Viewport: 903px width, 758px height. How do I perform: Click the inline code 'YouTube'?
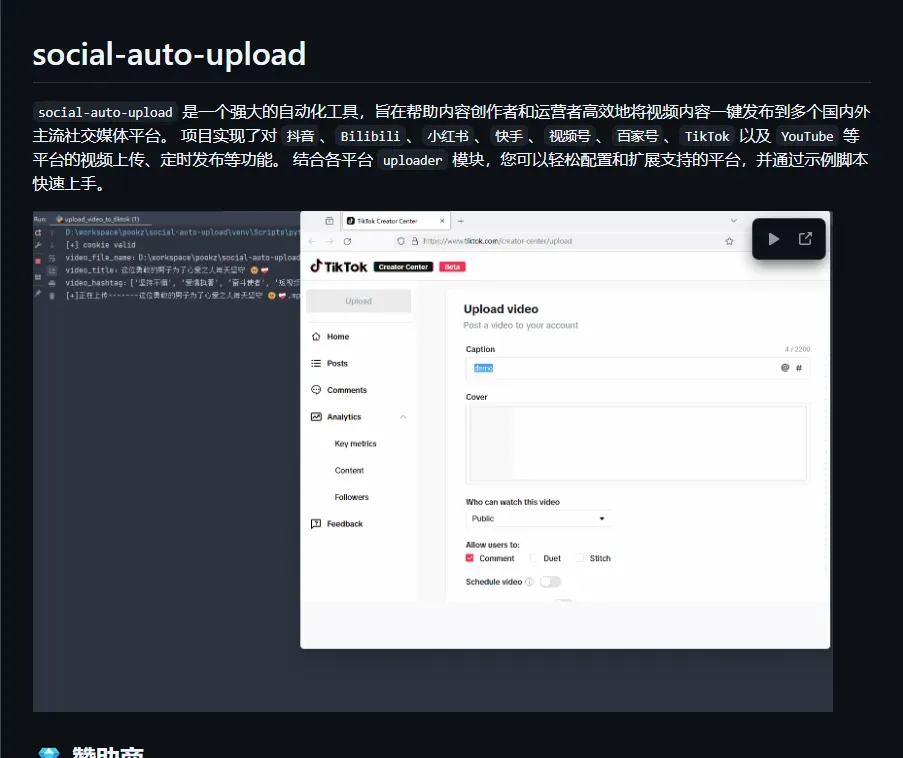coord(807,137)
